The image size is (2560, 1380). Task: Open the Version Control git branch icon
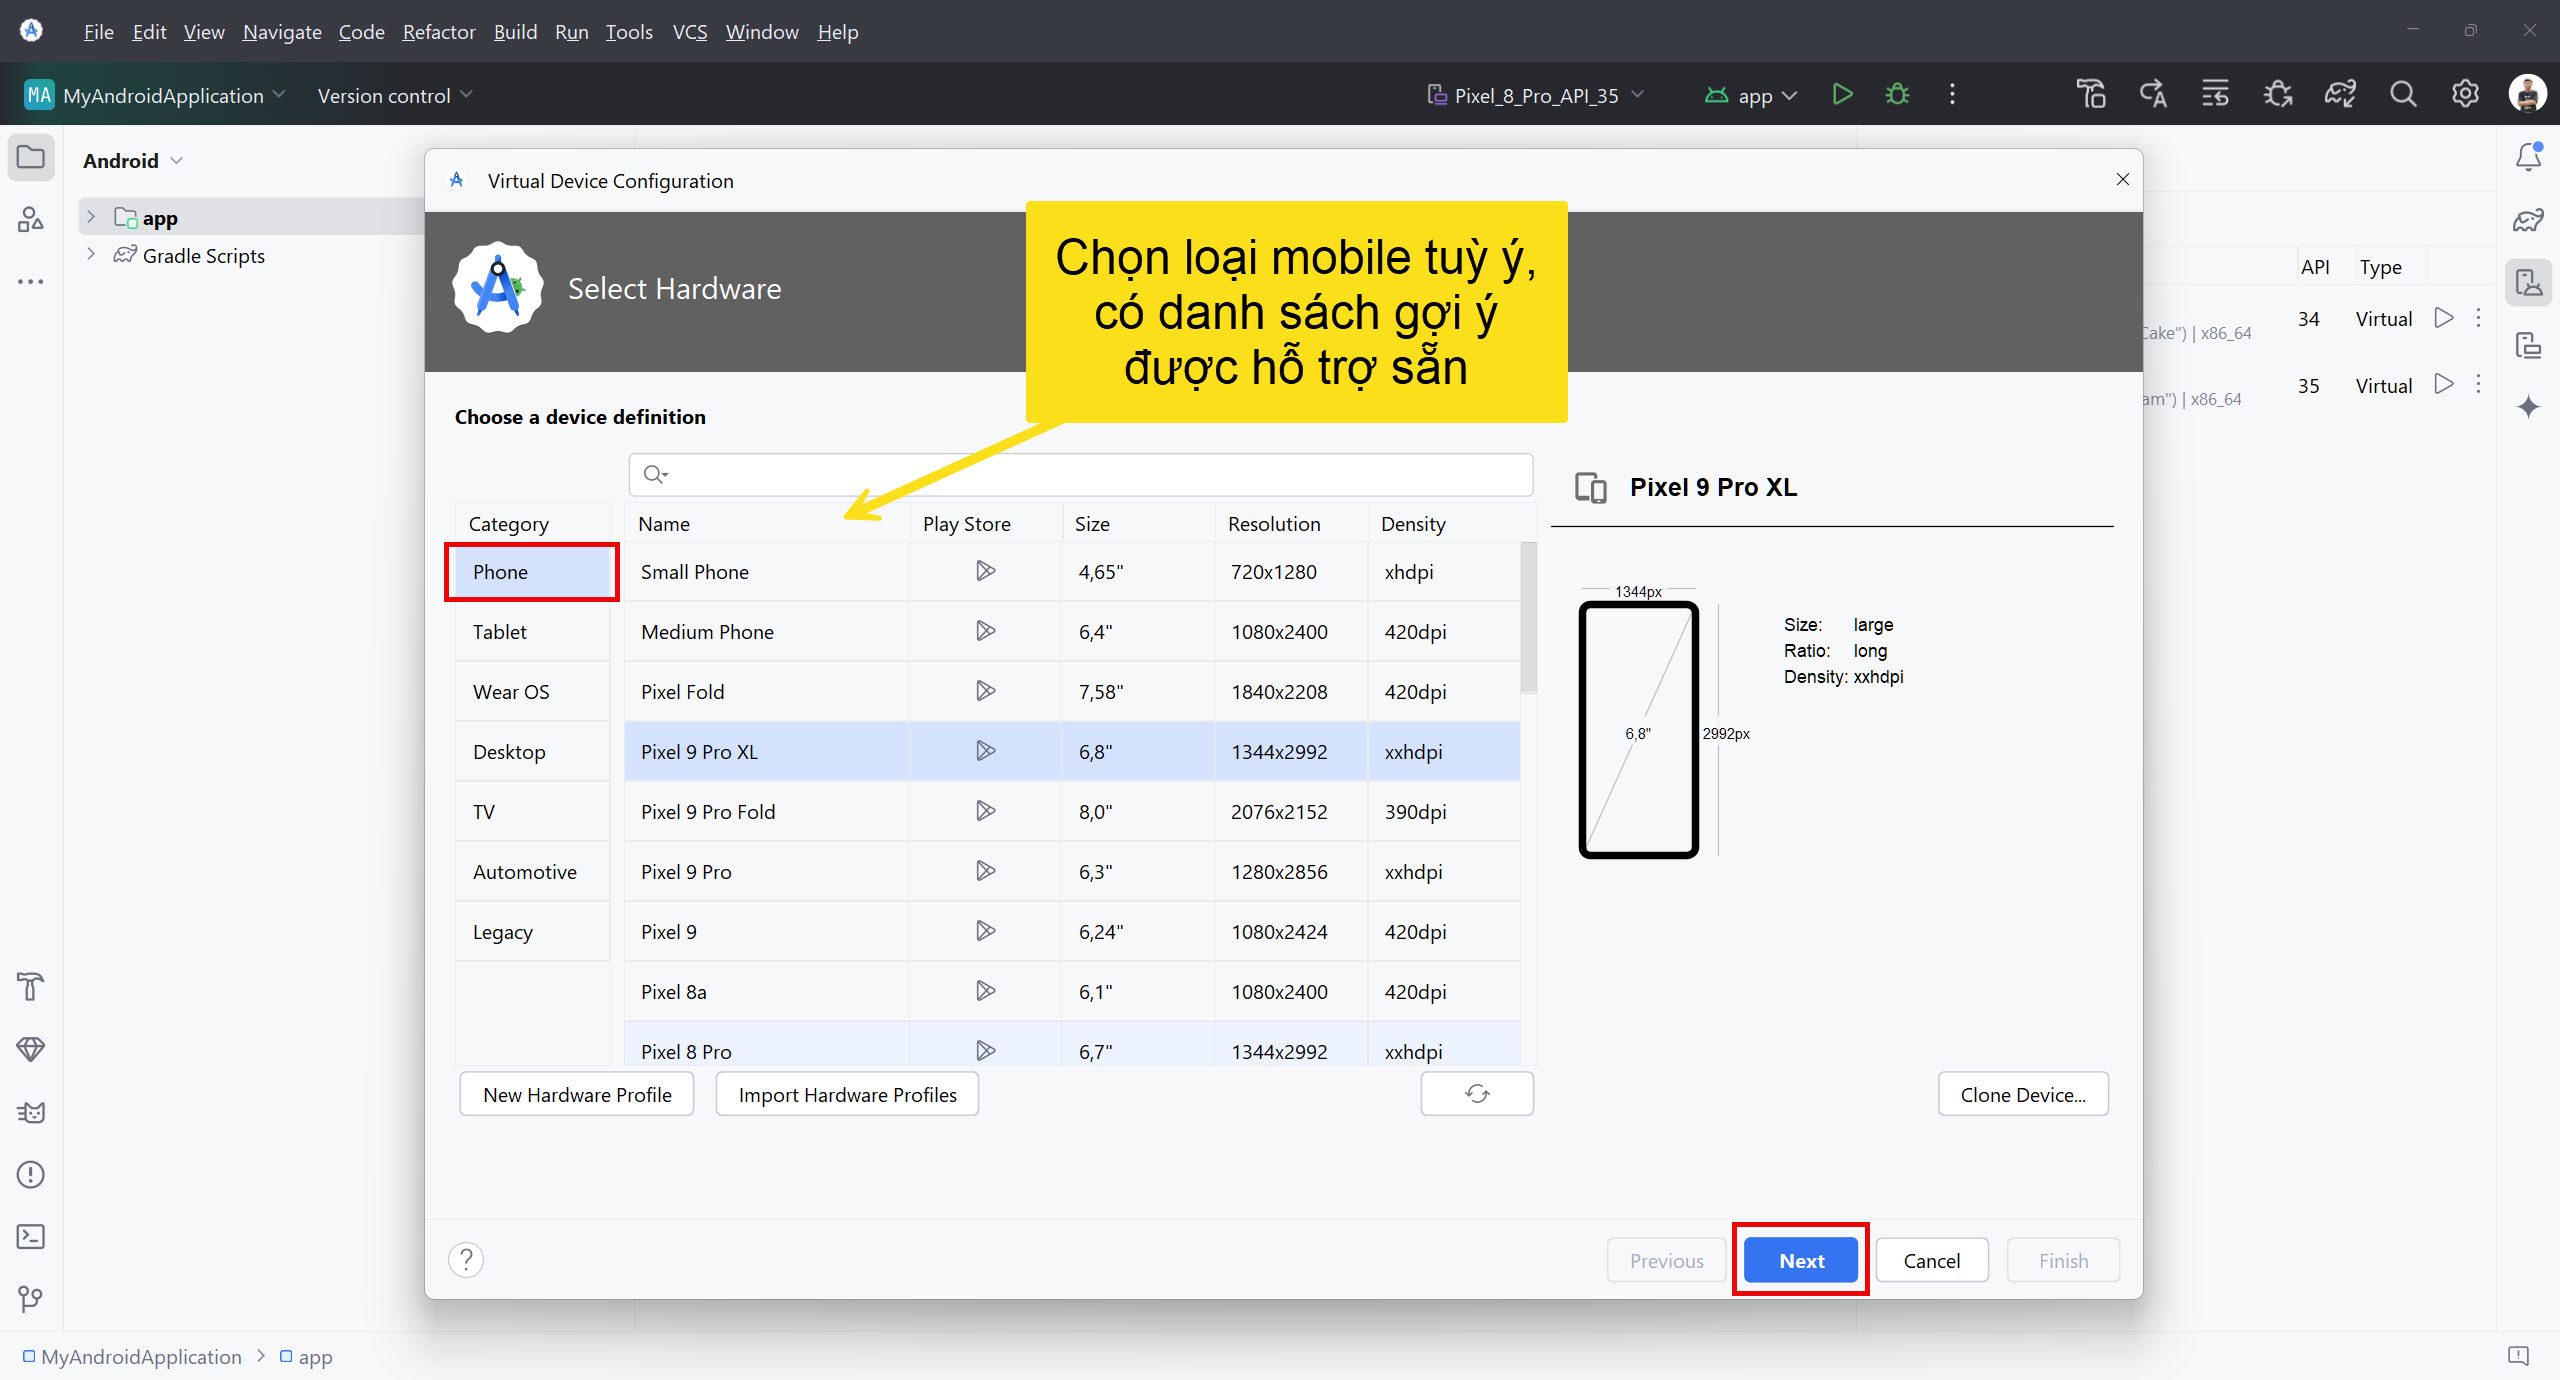point(31,1299)
